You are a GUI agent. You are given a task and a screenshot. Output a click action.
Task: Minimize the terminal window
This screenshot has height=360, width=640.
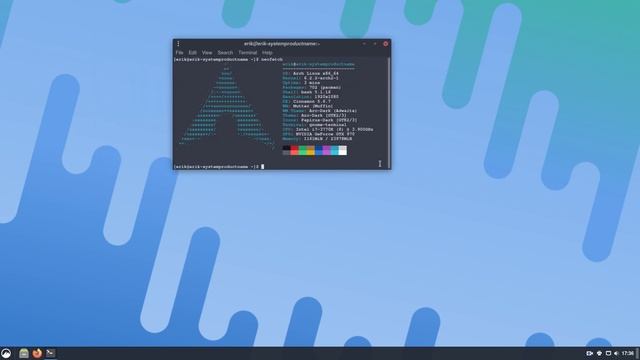click(364, 44)
